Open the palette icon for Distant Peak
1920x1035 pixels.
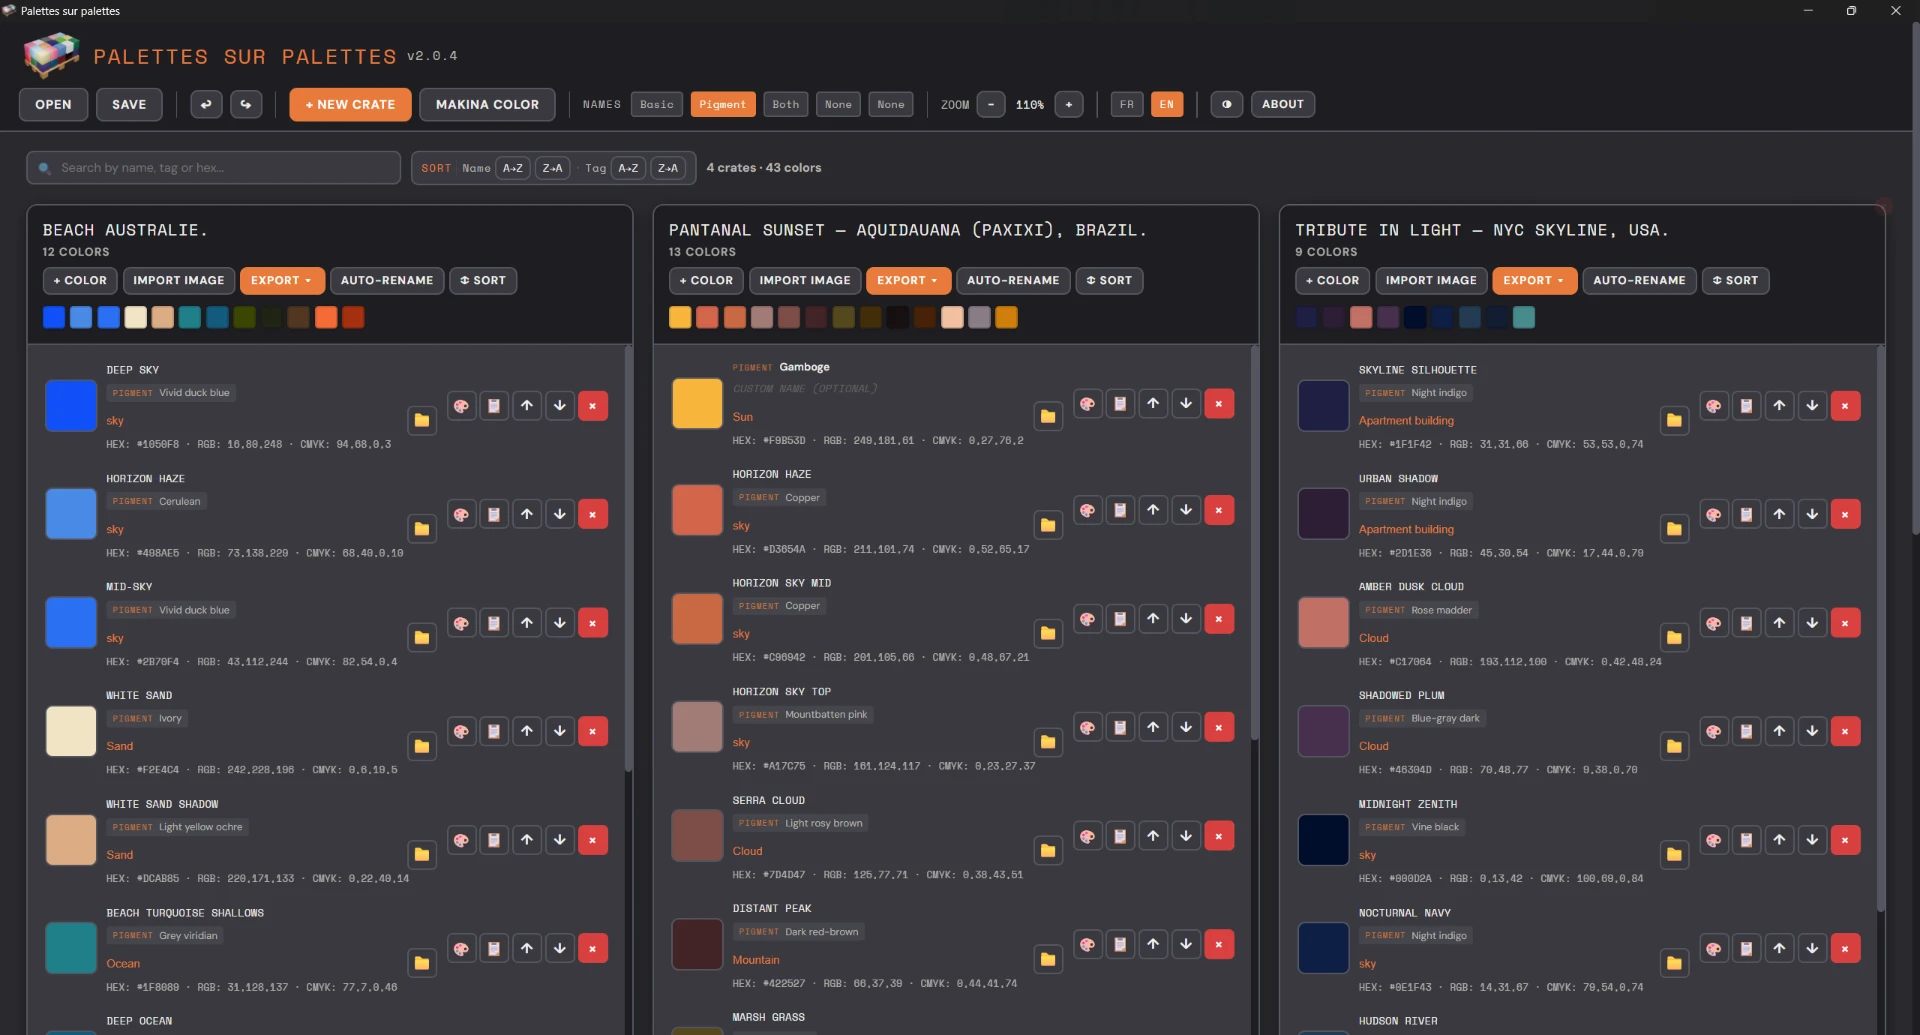click(x=1088, y=944)
